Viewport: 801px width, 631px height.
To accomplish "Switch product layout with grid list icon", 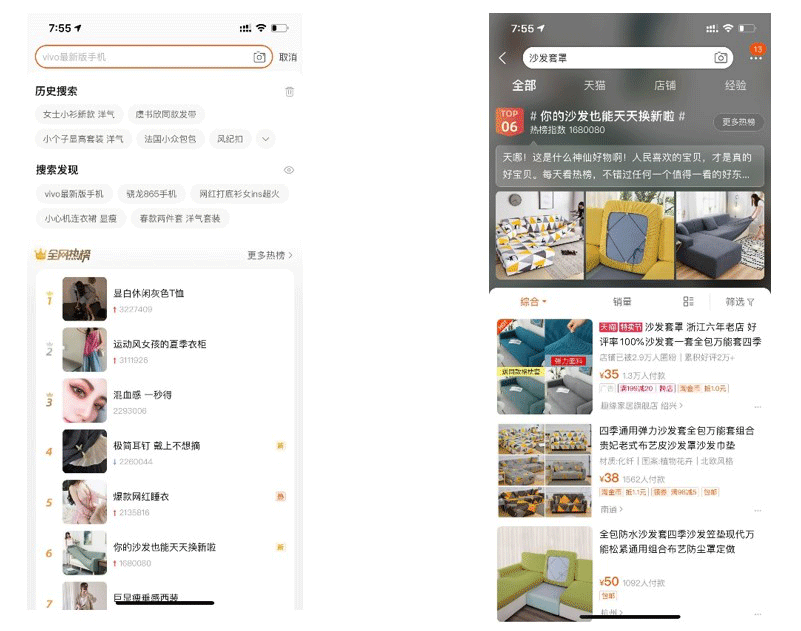I will coord(688,301).
